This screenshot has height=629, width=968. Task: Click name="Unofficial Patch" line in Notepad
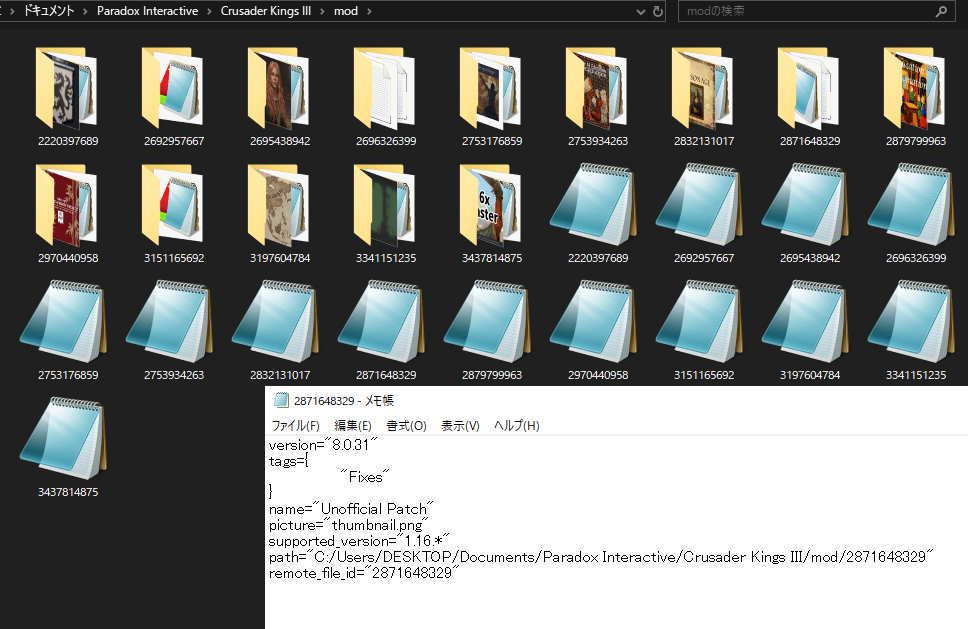point(351,509)
